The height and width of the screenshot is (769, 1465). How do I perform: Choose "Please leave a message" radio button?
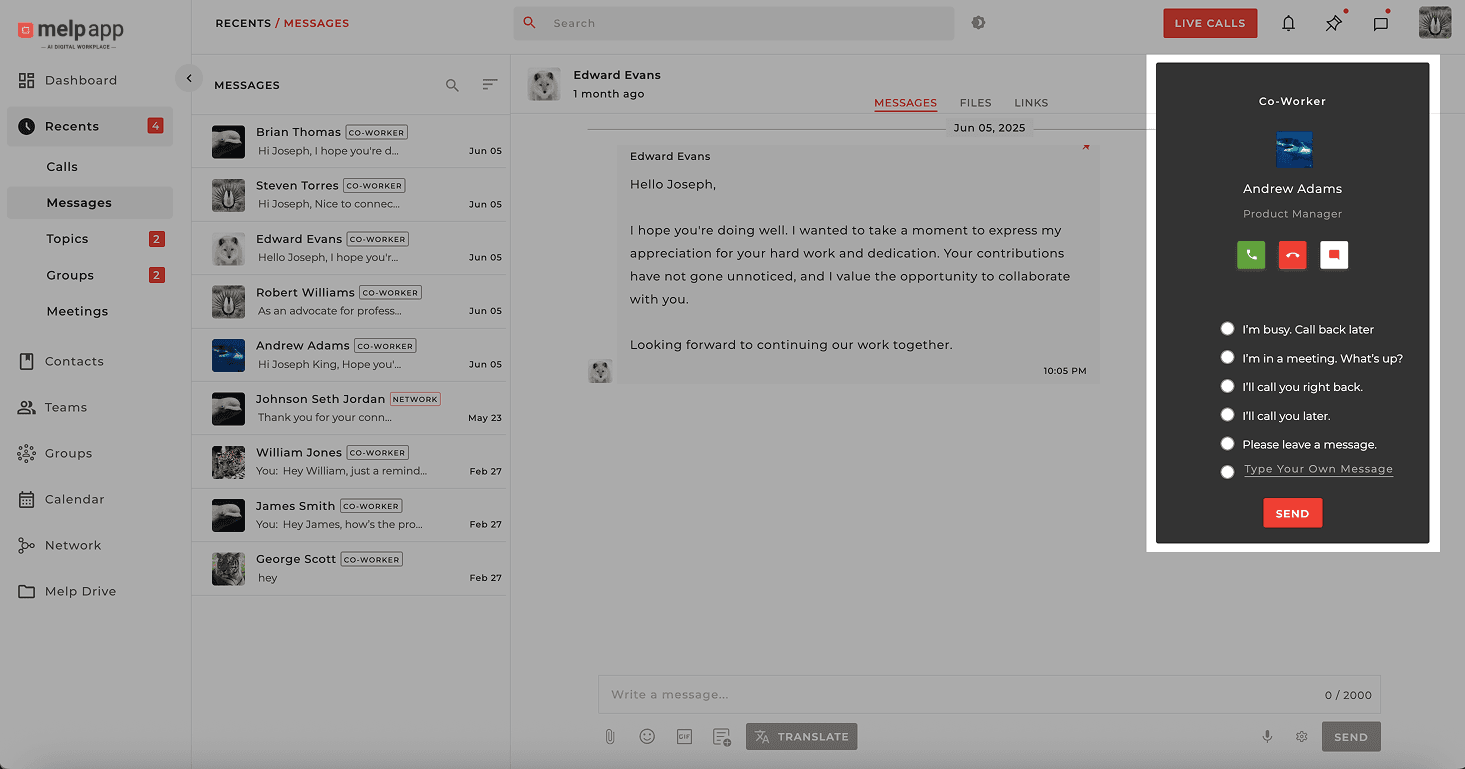tap(1227, 444)
